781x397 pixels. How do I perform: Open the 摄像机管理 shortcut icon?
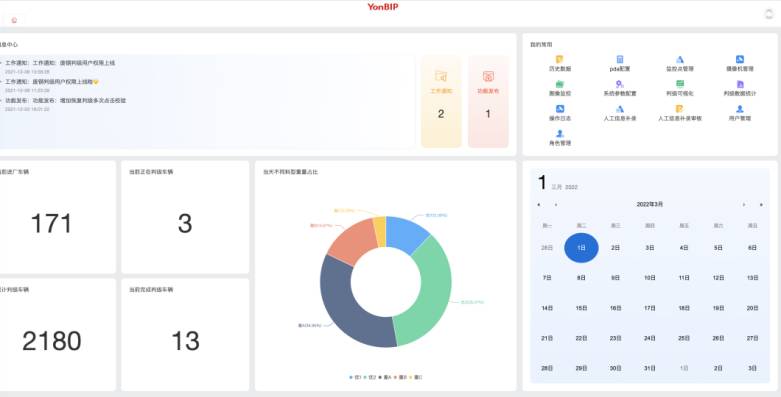(x=740, y=59)
